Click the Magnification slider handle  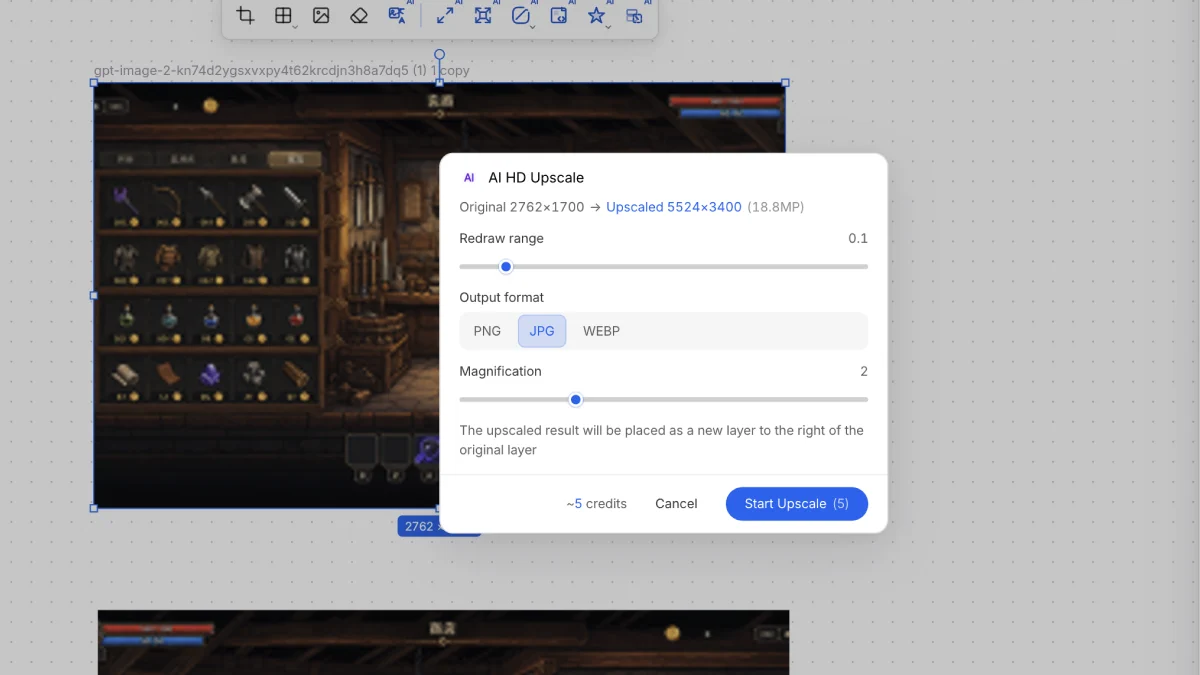pos(576,399)
